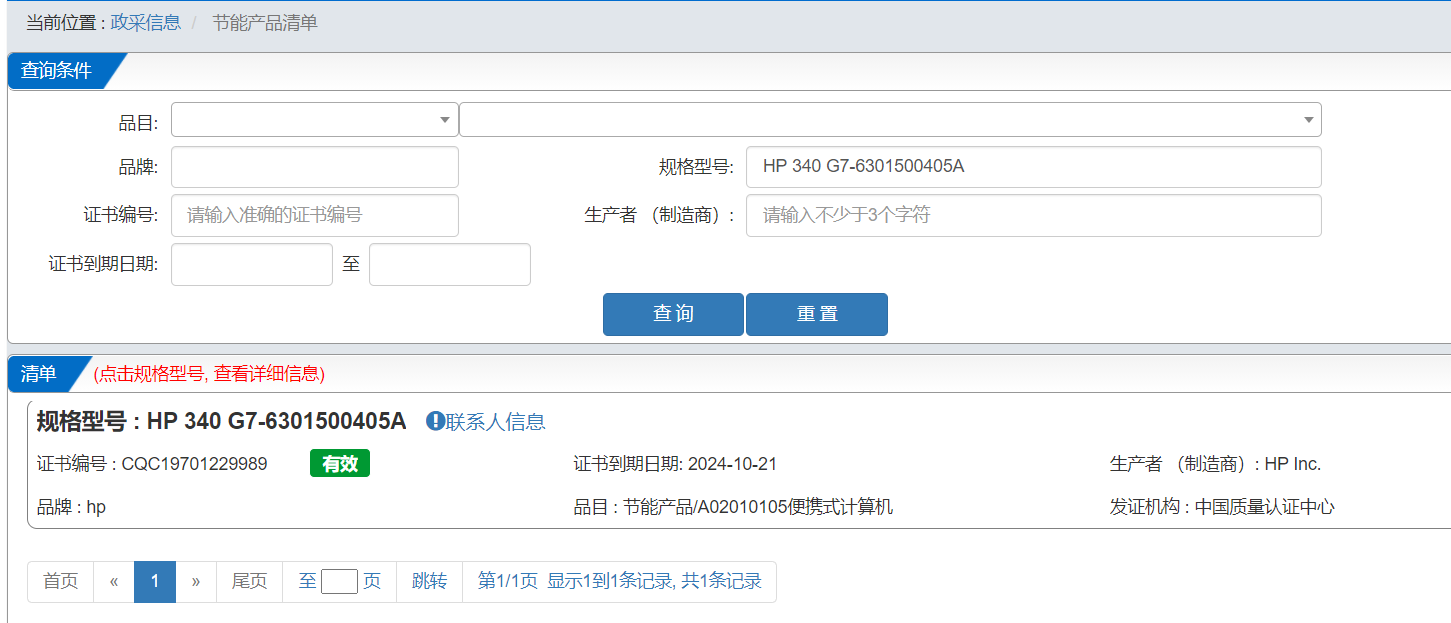Click the 查询 search button
This screenshot has height=623, width=1451.
(673, 314)
